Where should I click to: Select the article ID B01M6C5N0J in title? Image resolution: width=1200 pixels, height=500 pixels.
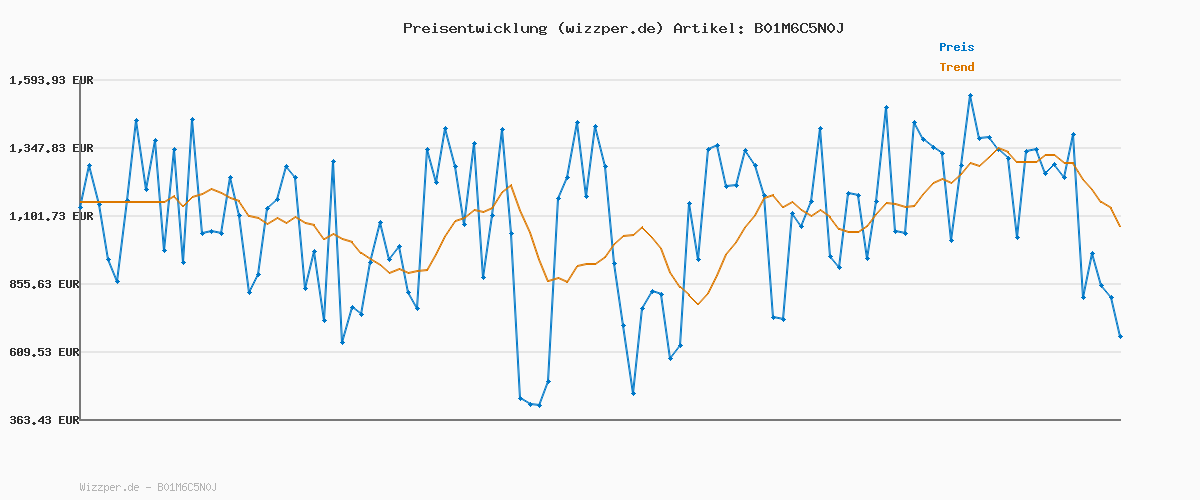point(798,28)
